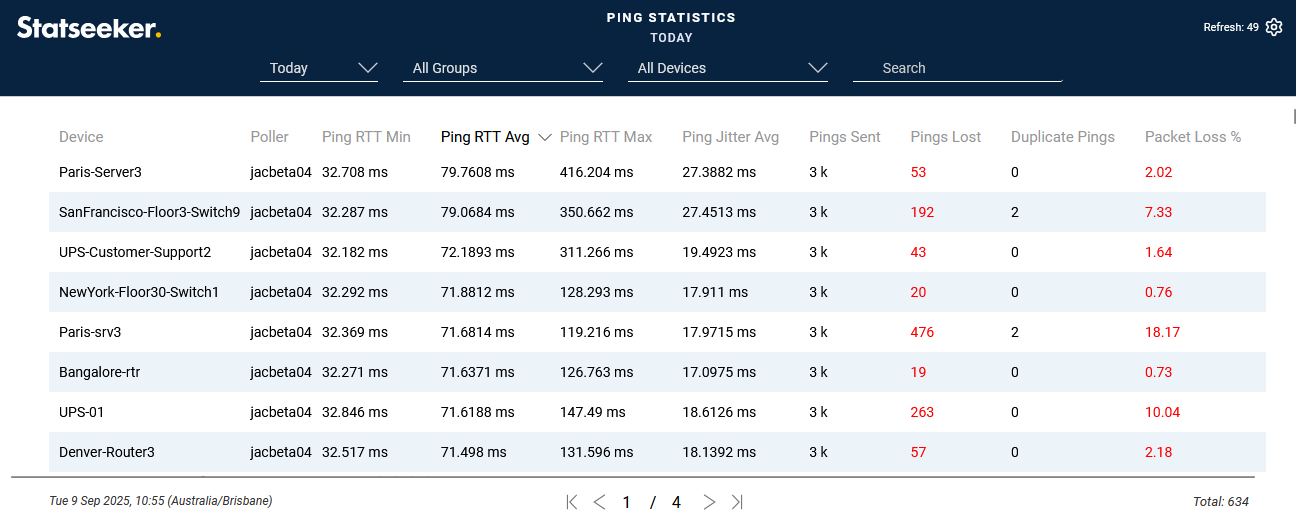Go to the previous page
This screenshot has width=1296, height=528.
click(599, 502)
